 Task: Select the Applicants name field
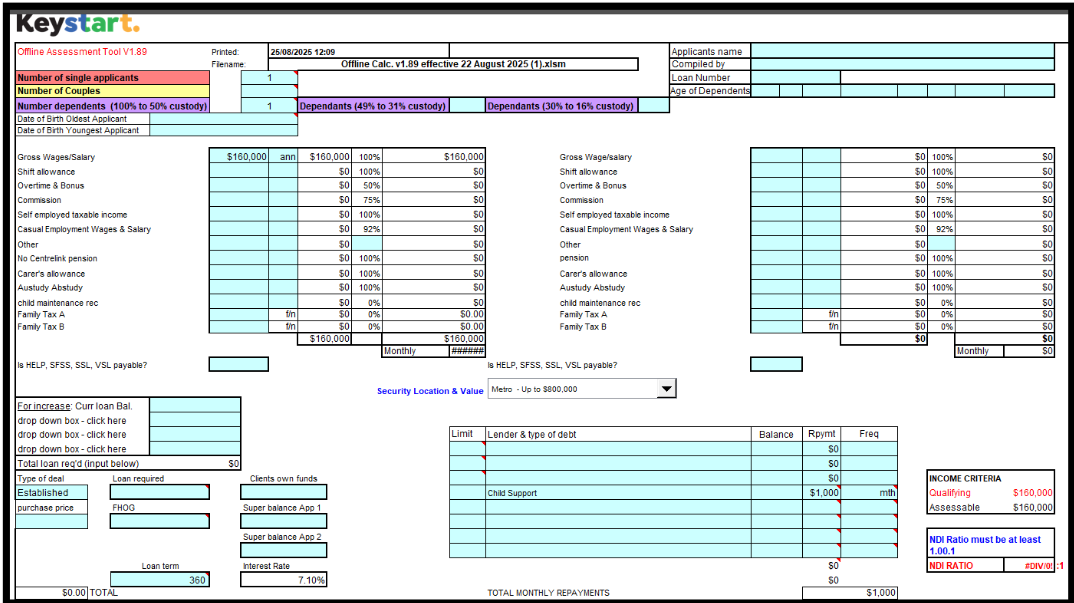click(901, 51)
